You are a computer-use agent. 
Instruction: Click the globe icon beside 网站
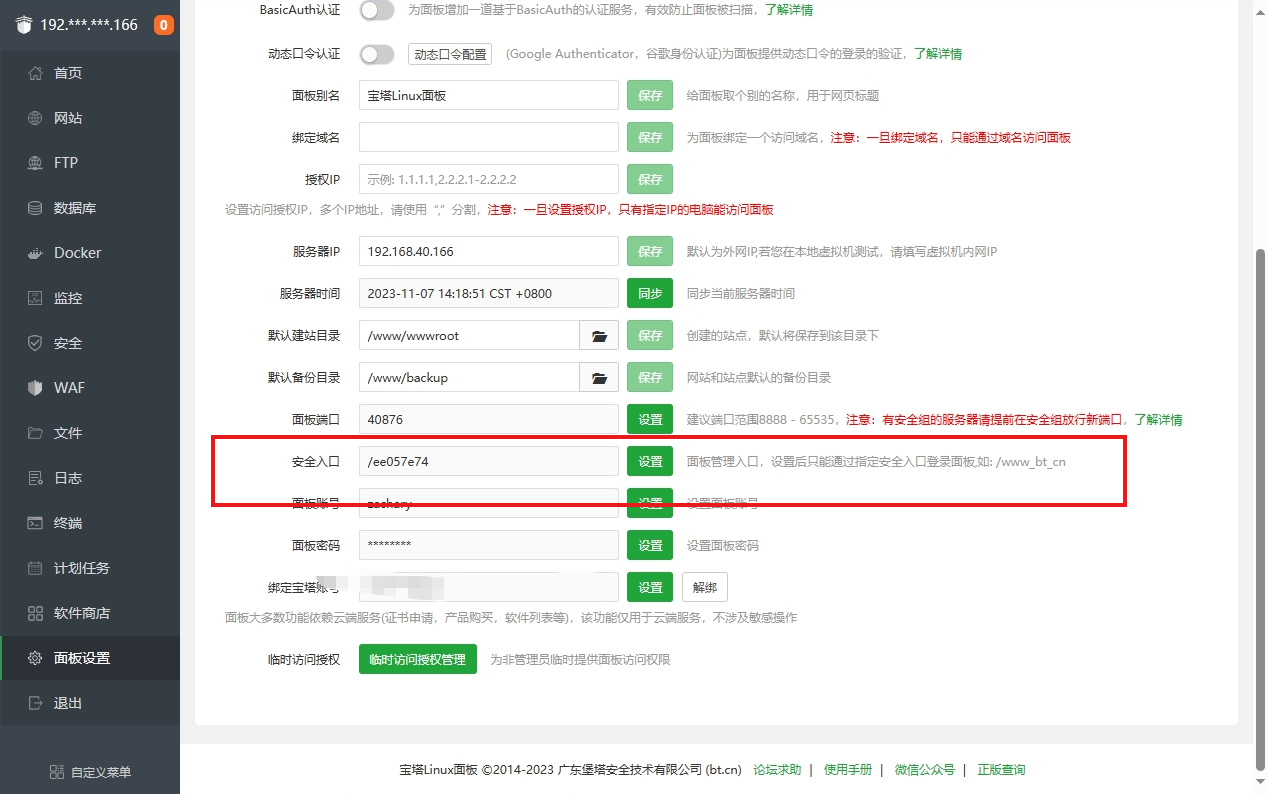[x=36, y=118]
